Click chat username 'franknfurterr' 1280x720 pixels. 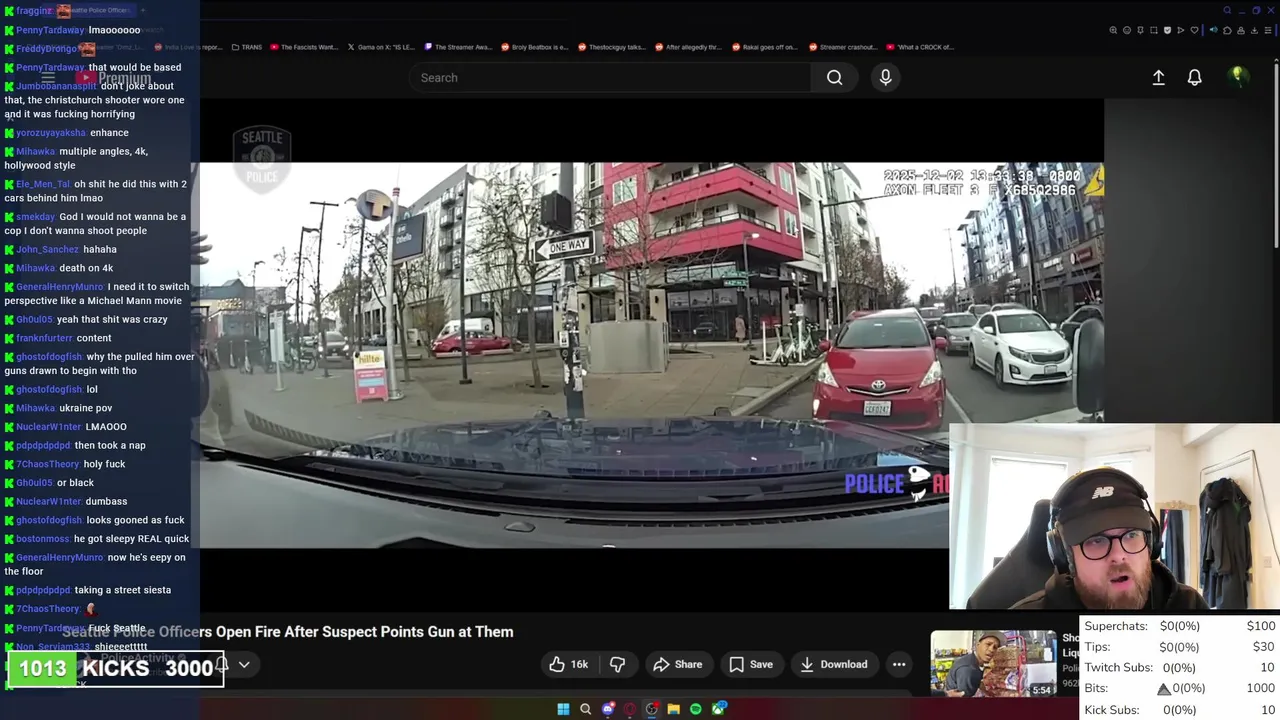tap(45, 338)
